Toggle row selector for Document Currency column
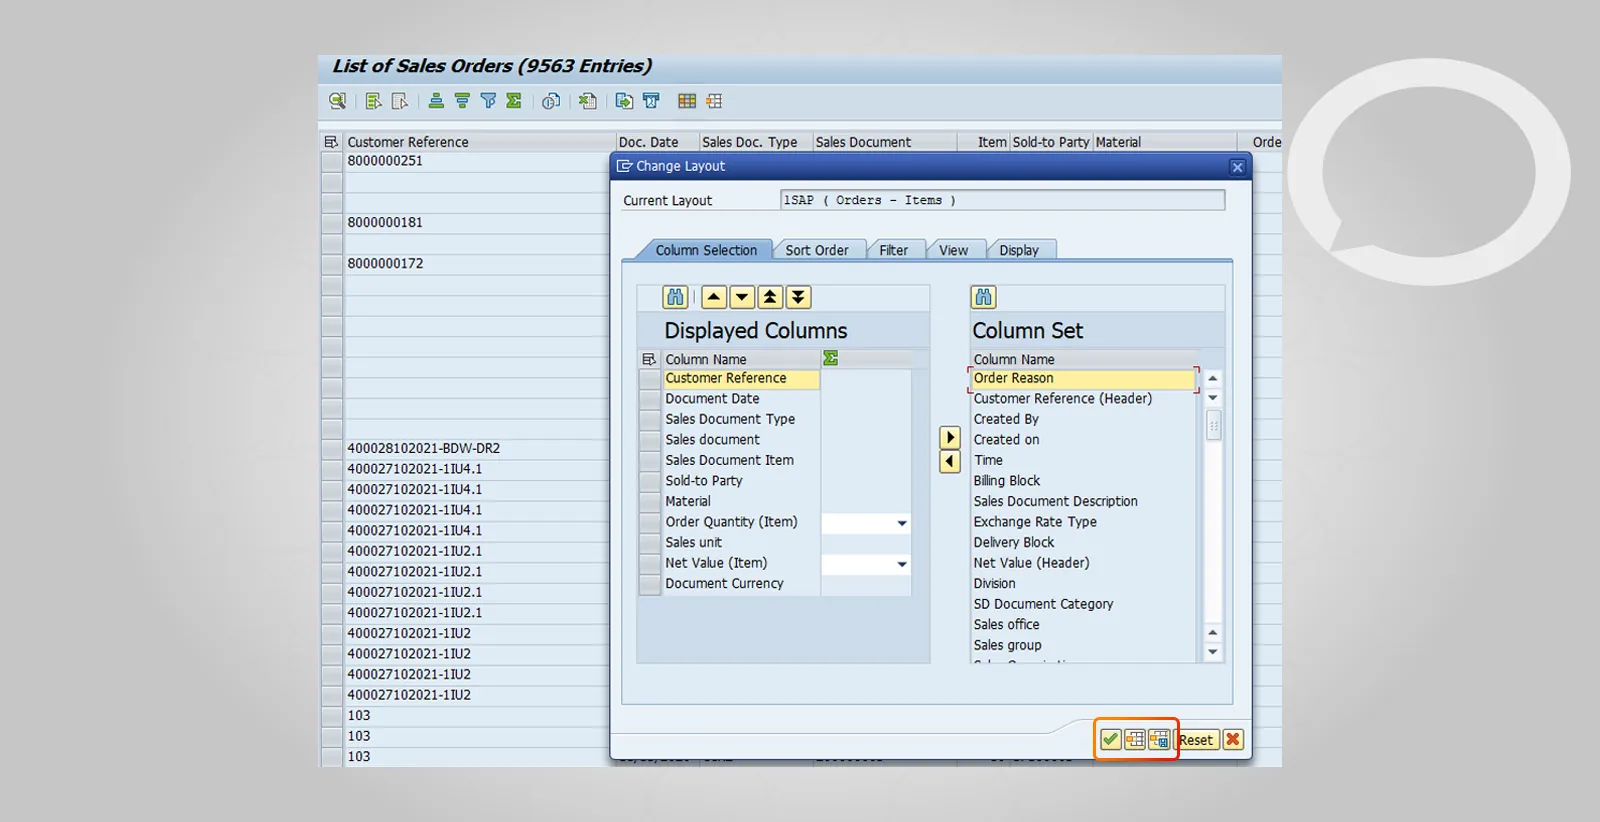The image size is (1600, 822). [x=650, y=584]
